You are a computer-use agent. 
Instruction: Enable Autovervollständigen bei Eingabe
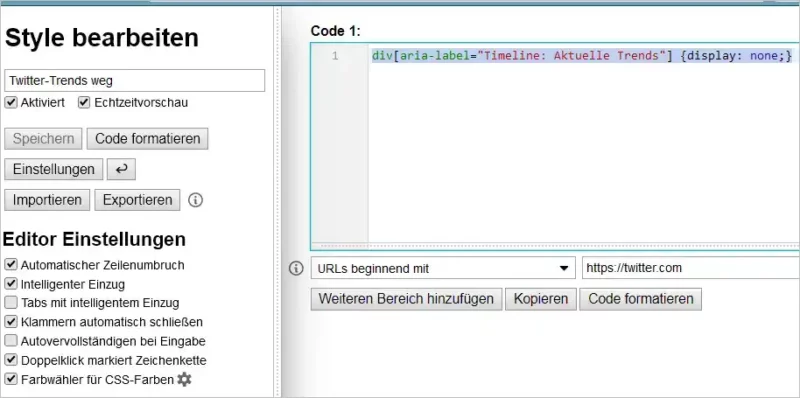[10, 341]
